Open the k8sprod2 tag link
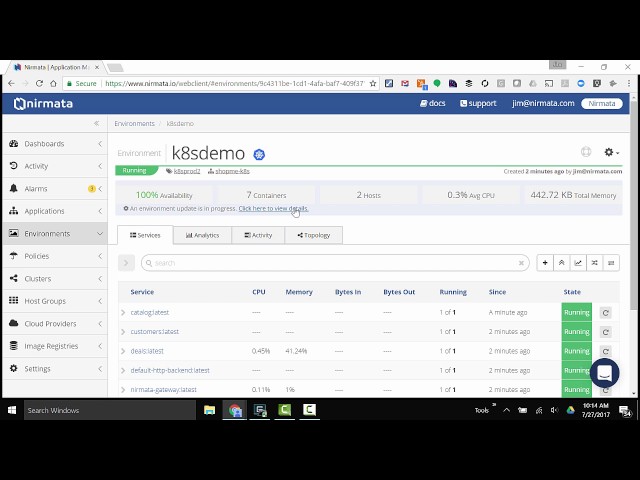 coord(187,171)
